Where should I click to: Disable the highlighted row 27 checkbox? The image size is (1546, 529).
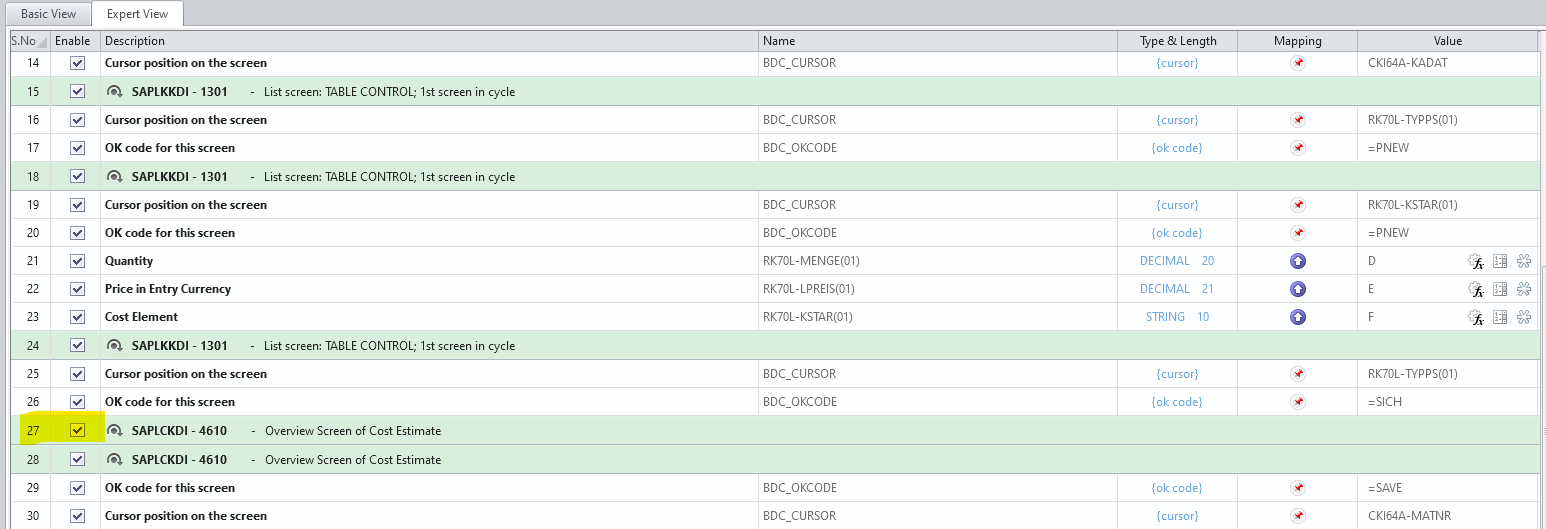[x=77, y=431]
